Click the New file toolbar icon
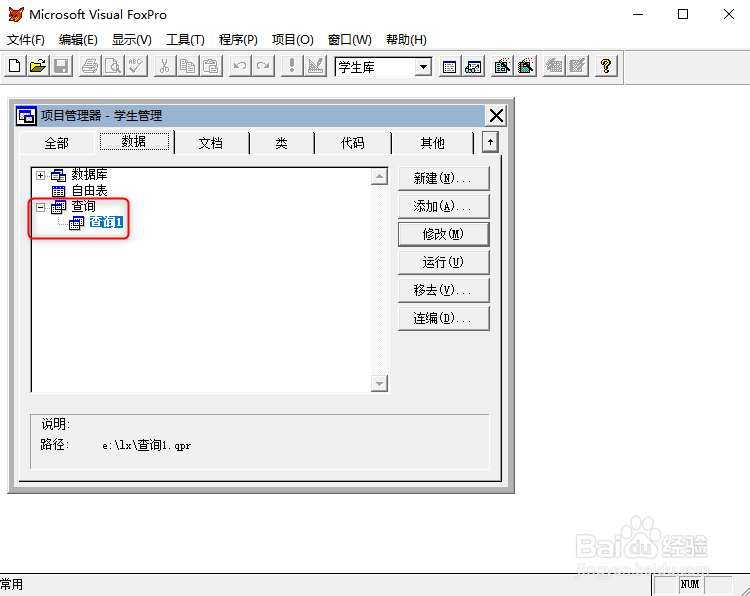 (x=15, y=66)
